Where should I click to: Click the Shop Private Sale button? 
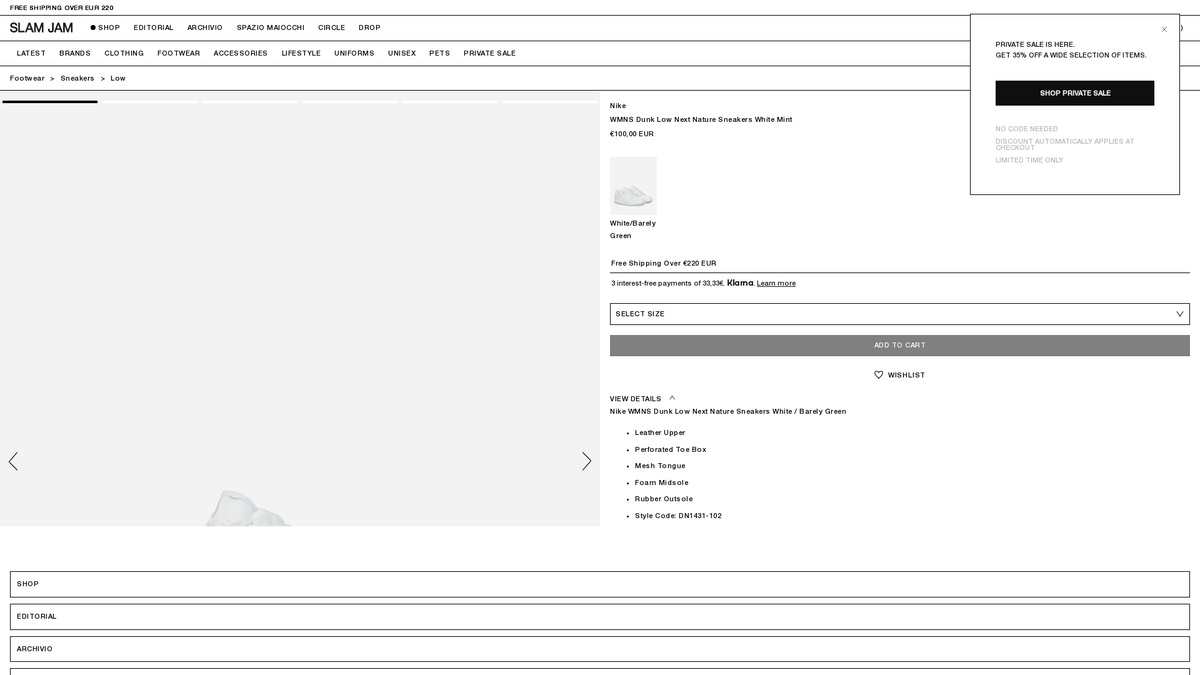(x=1075, y=93)
